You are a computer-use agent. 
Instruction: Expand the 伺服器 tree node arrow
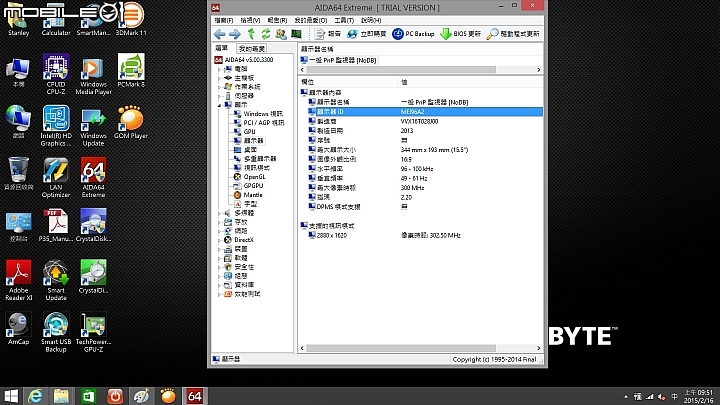tap(219, 96)
